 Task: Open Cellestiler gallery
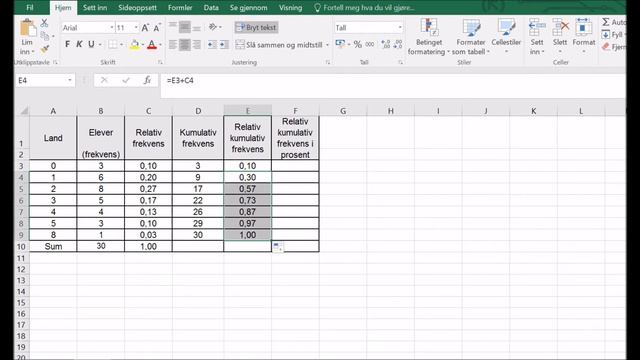click(x=506, y=37)
